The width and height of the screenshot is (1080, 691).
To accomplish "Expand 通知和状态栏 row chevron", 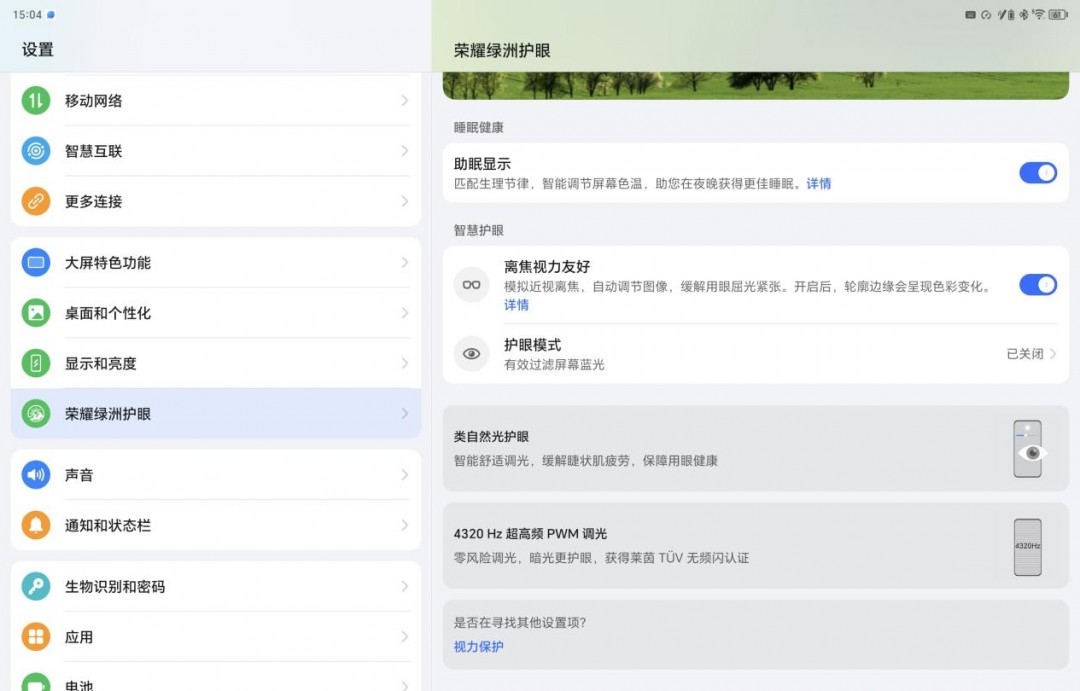I will 405,525.
